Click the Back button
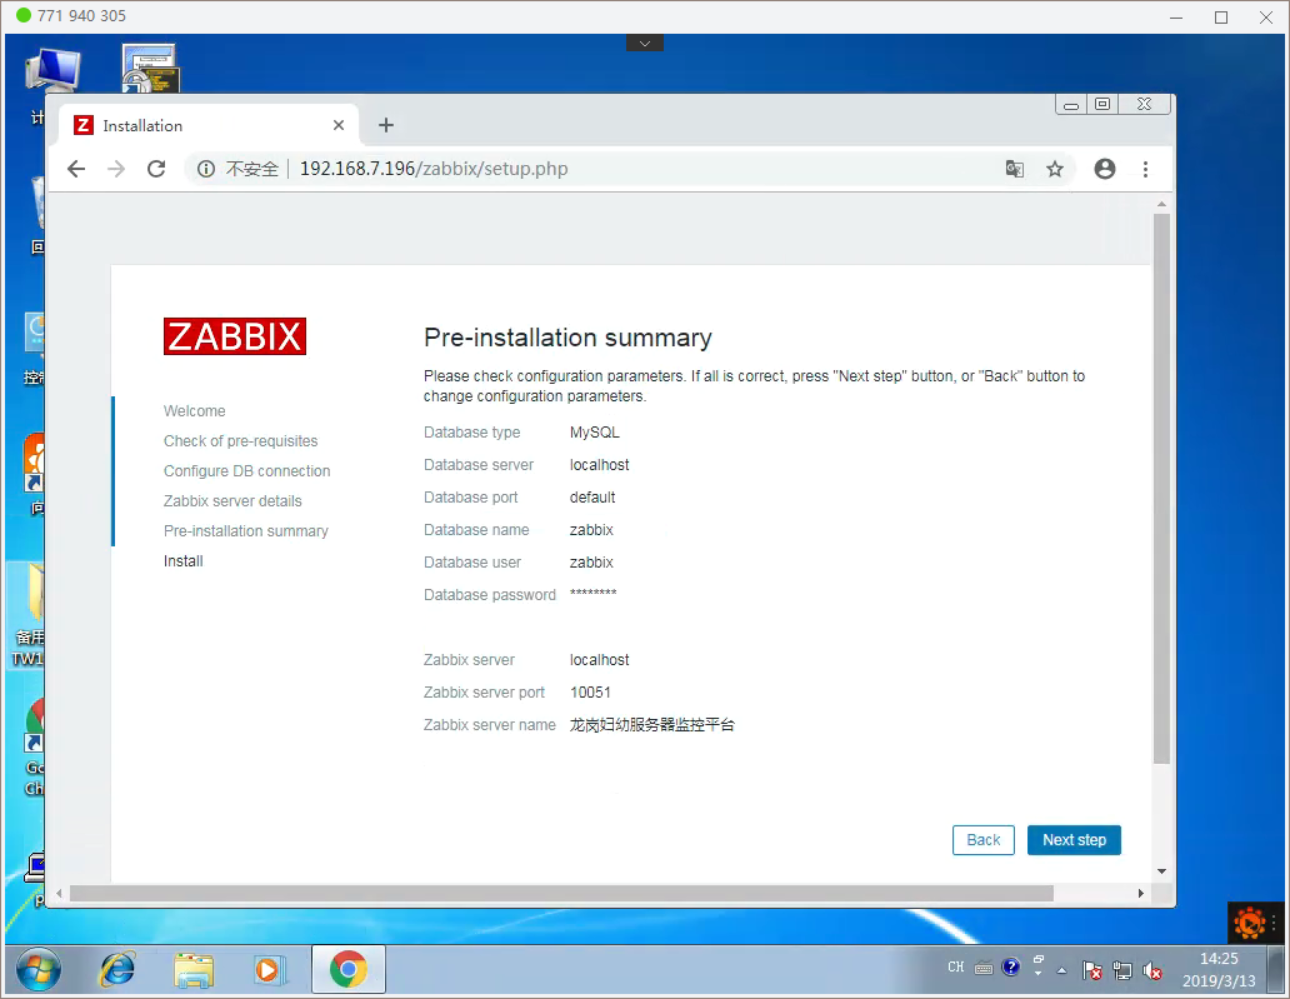This screenshot has height=999, width=1290. tap(983, 840)
